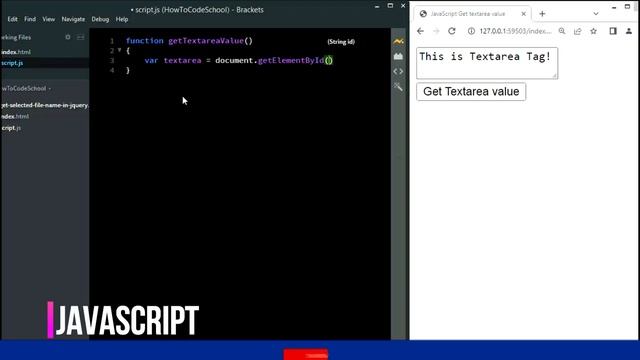Click getTextareaValue function name on line 1
Image resolution: width=640 pixels, height=360 pixels.
pos(206,41)
